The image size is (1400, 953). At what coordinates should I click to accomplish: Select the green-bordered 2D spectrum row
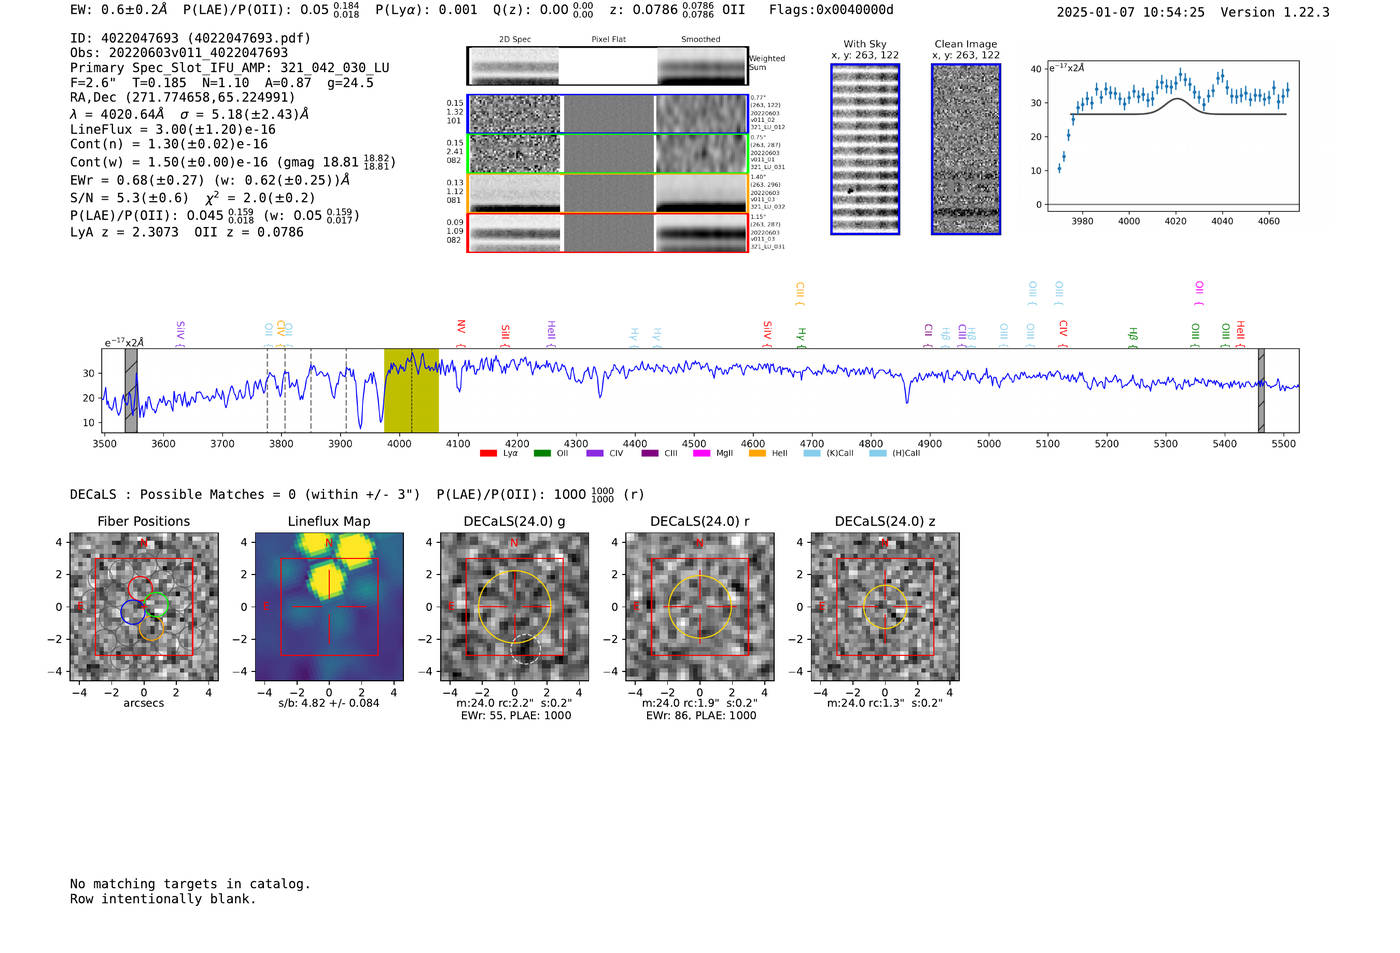[607, 154]
